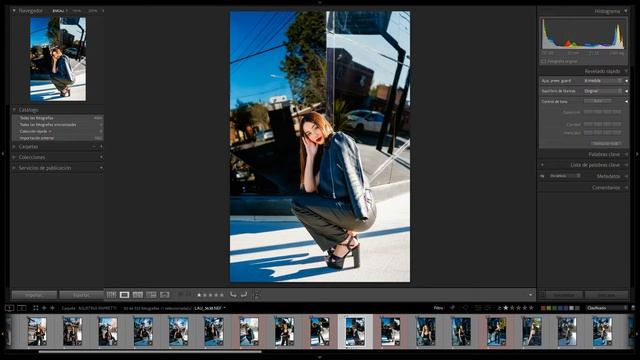Change rating filter comparison symbol
Screen dimensions: 640x360
pos(499,308)
